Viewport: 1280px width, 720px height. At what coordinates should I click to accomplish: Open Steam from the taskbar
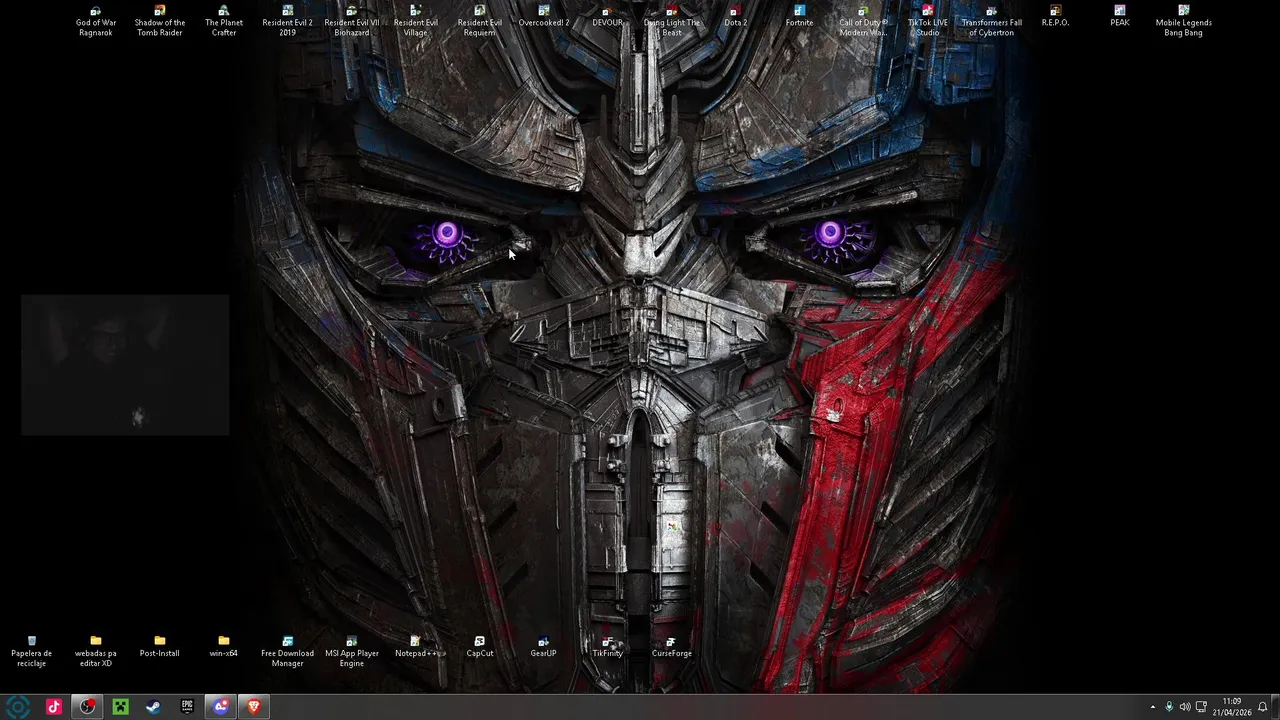tap(154, 707)
